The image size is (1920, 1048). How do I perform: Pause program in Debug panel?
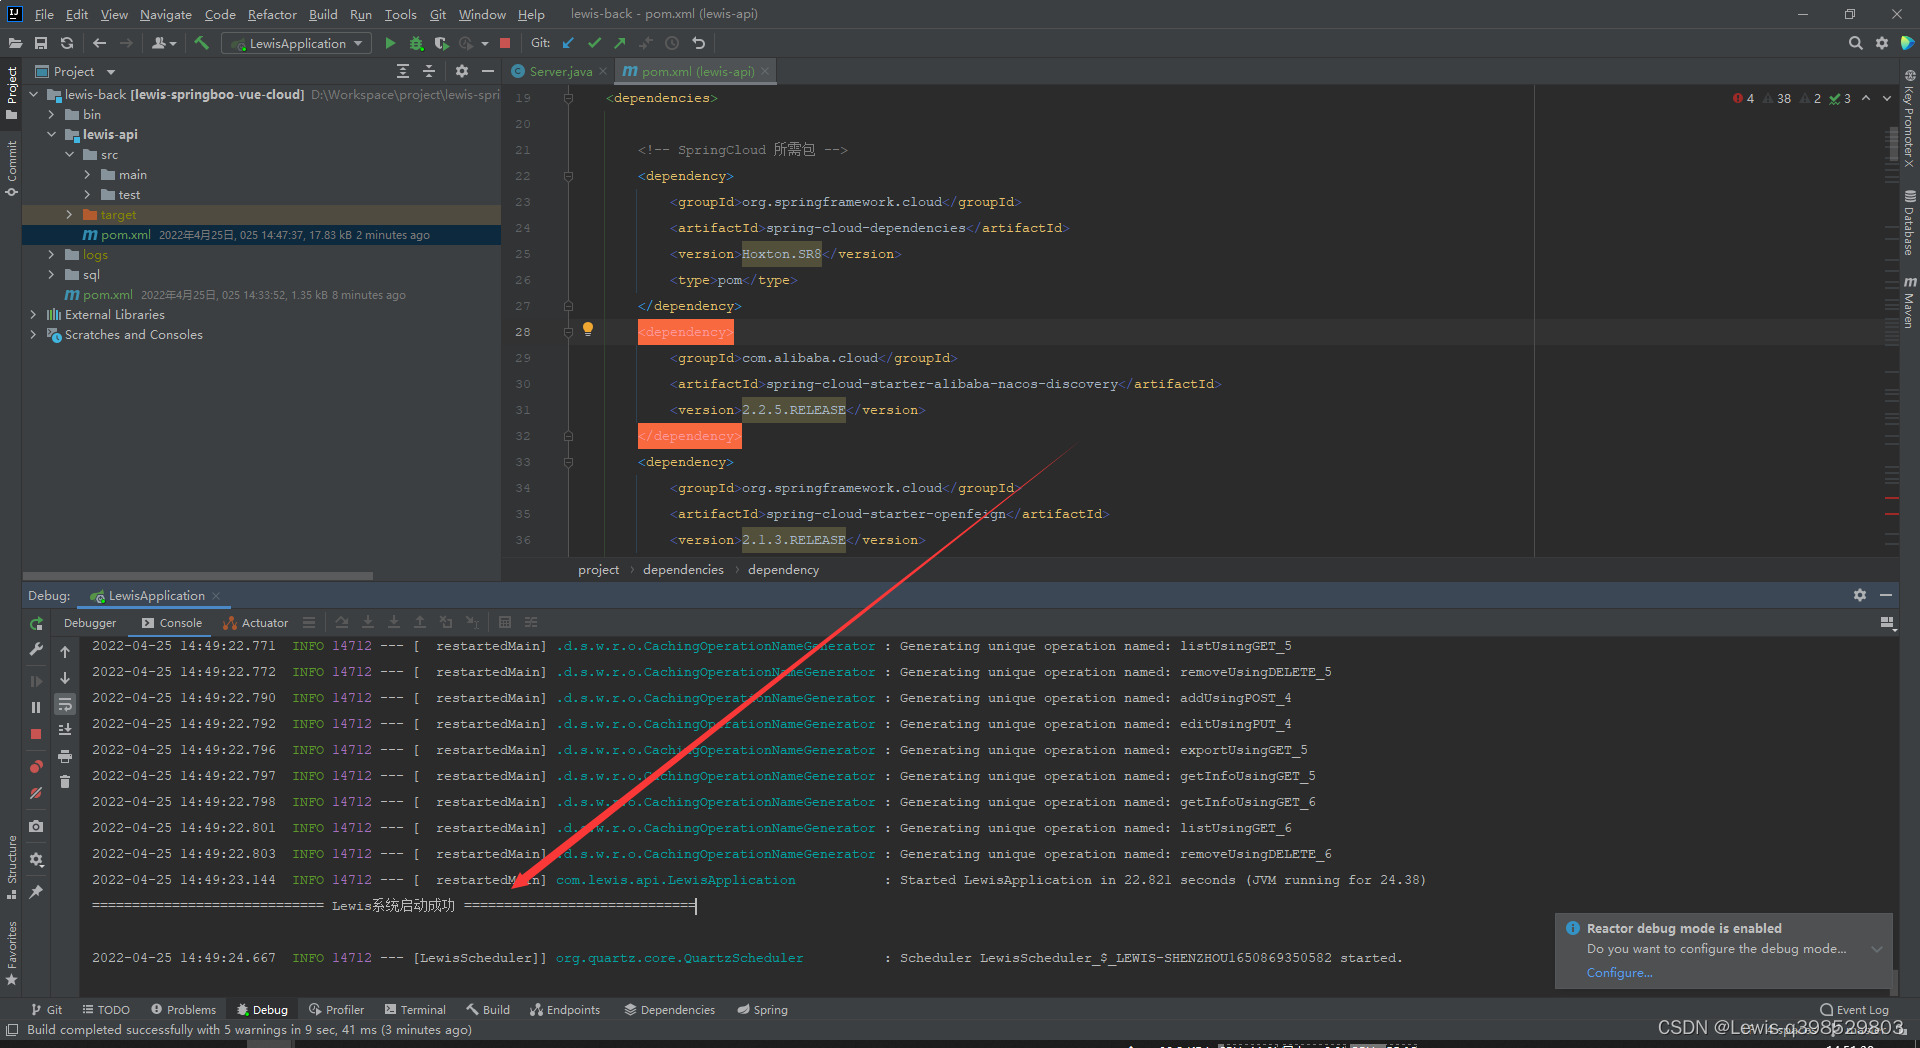coord(36,707)
